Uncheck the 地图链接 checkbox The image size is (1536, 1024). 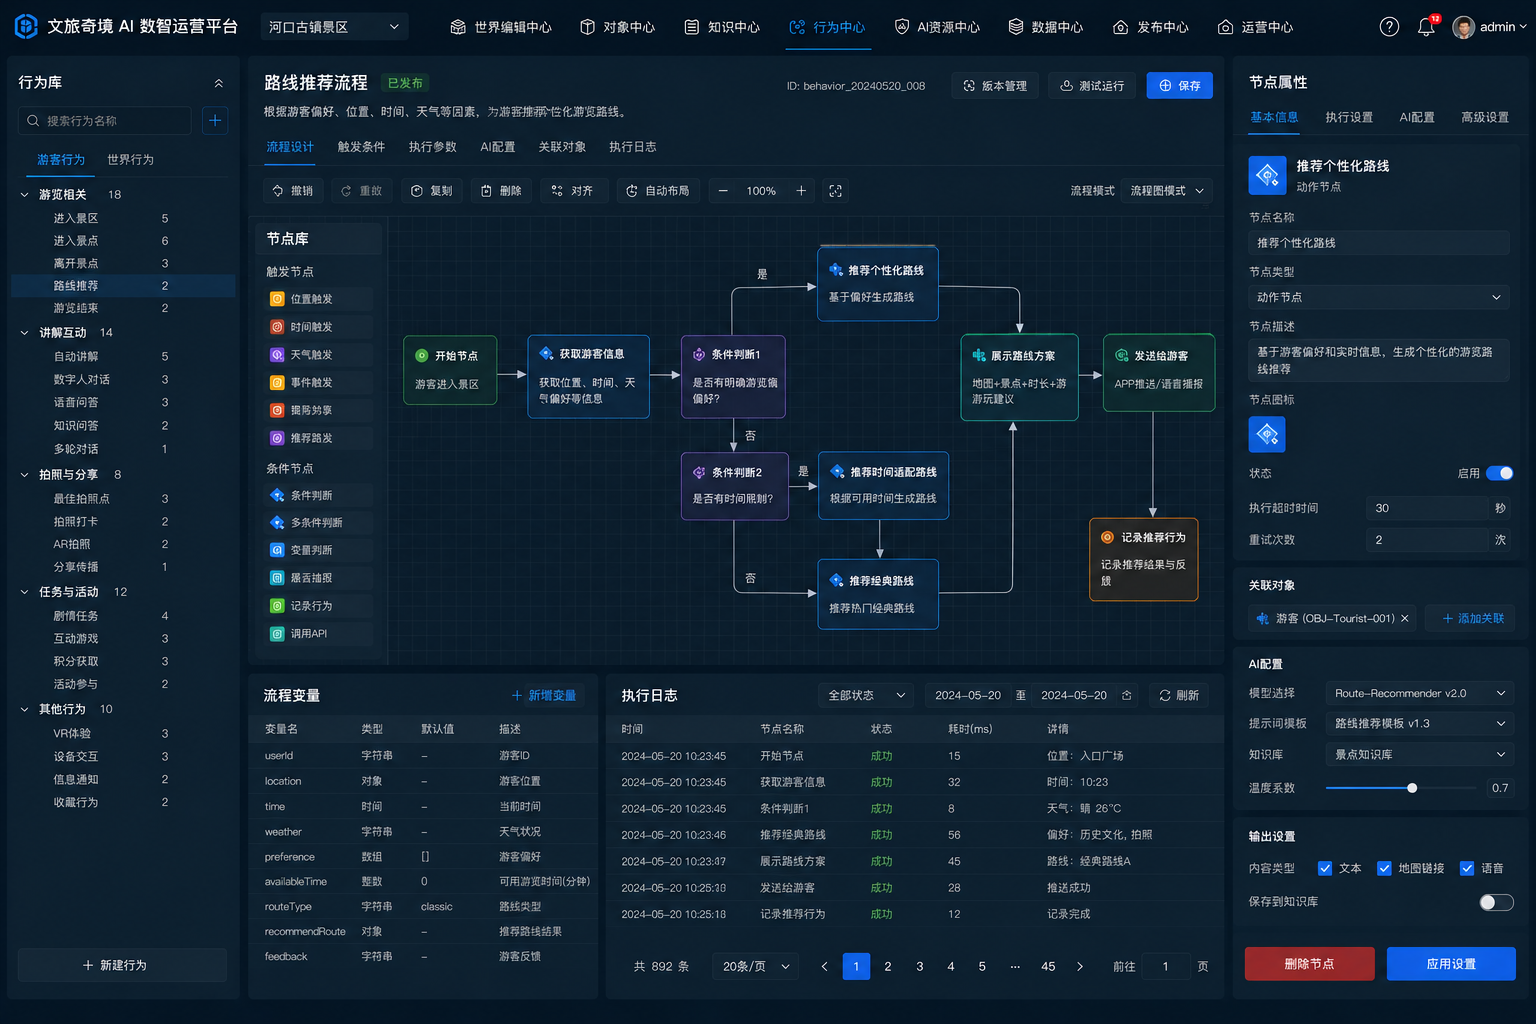click(1384, 868)
